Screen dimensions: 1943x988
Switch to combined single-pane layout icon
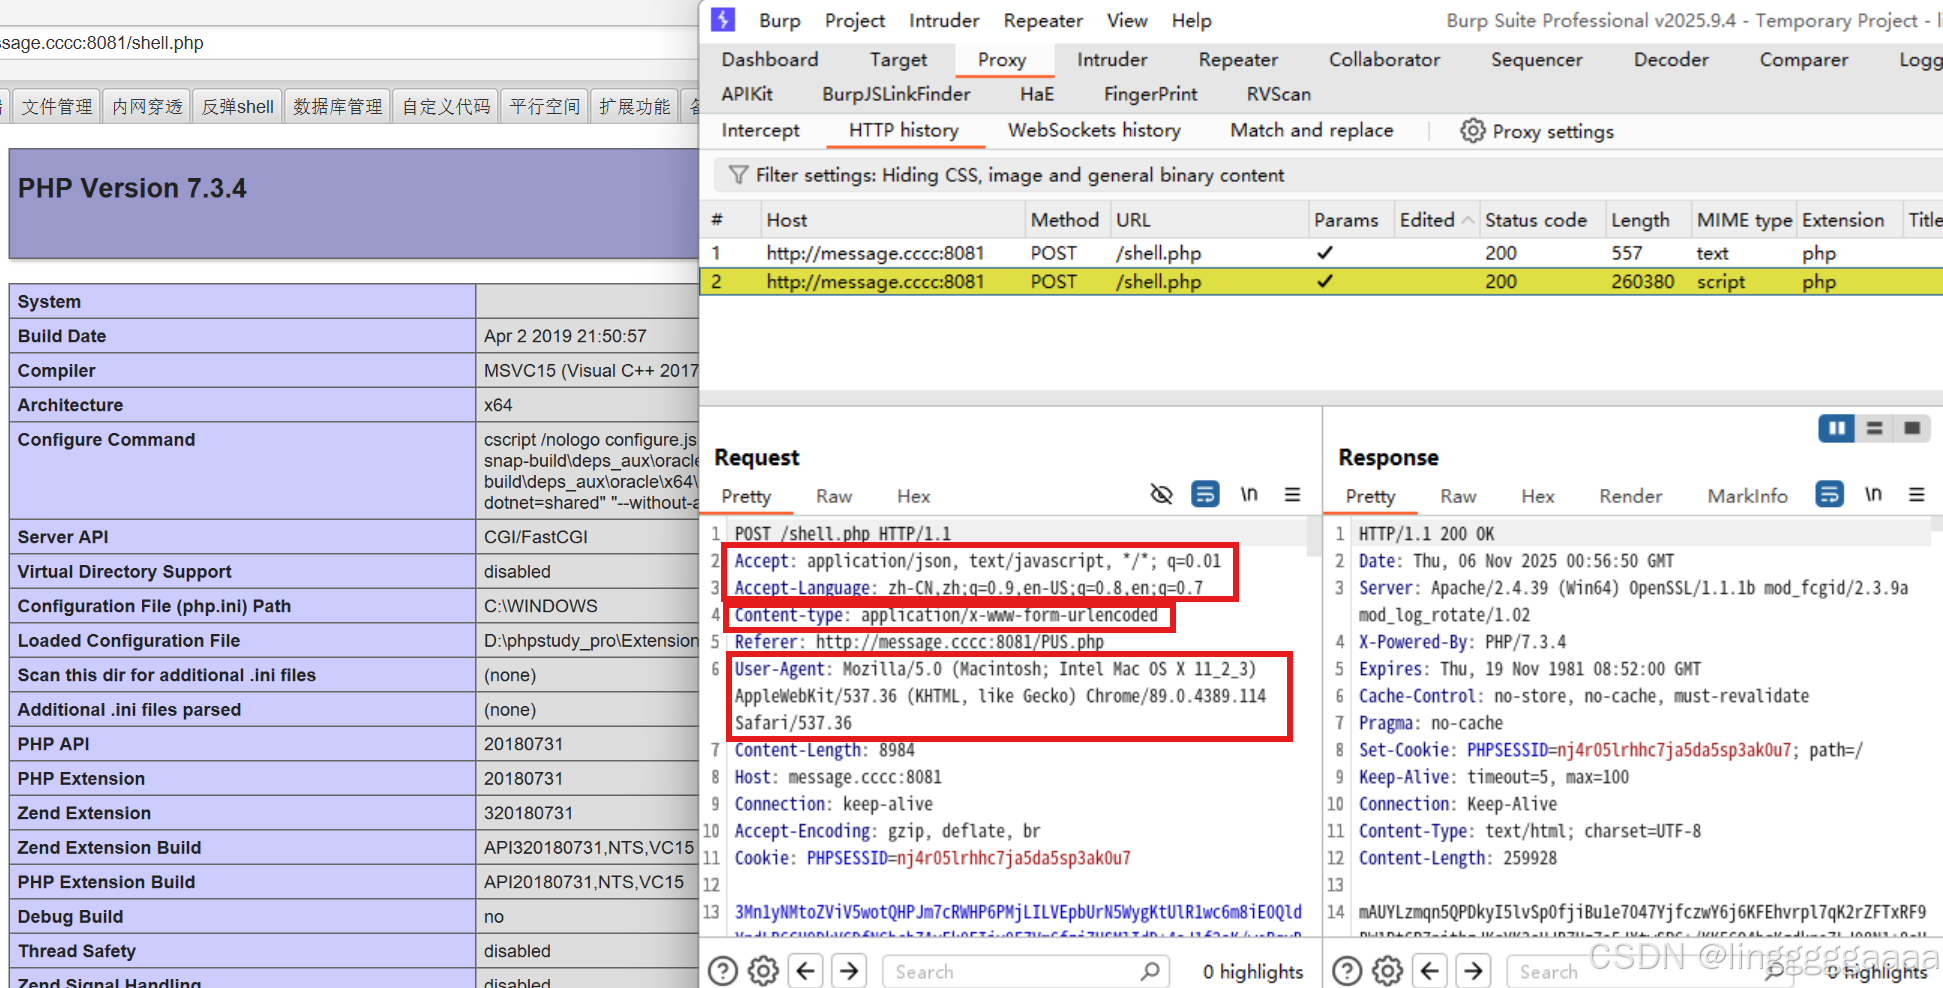pyautogui.click(x=1912, y=428)
